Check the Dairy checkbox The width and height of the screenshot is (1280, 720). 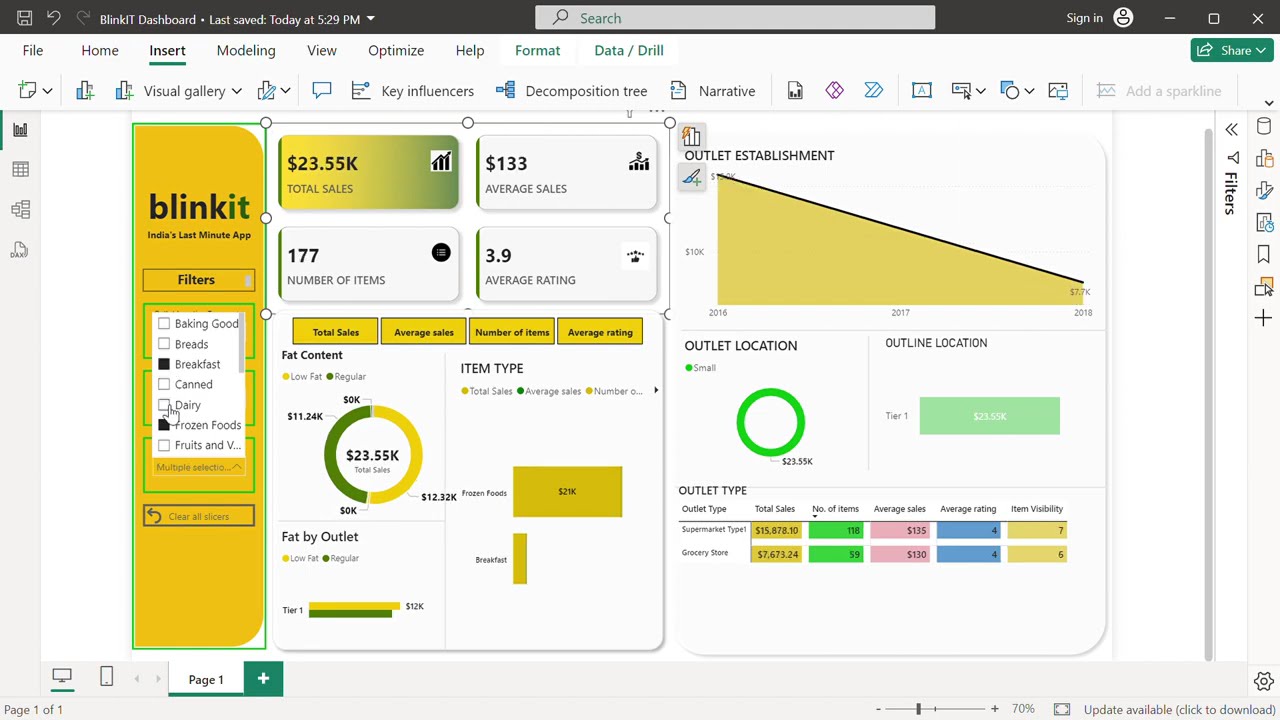tap(164, 405)
